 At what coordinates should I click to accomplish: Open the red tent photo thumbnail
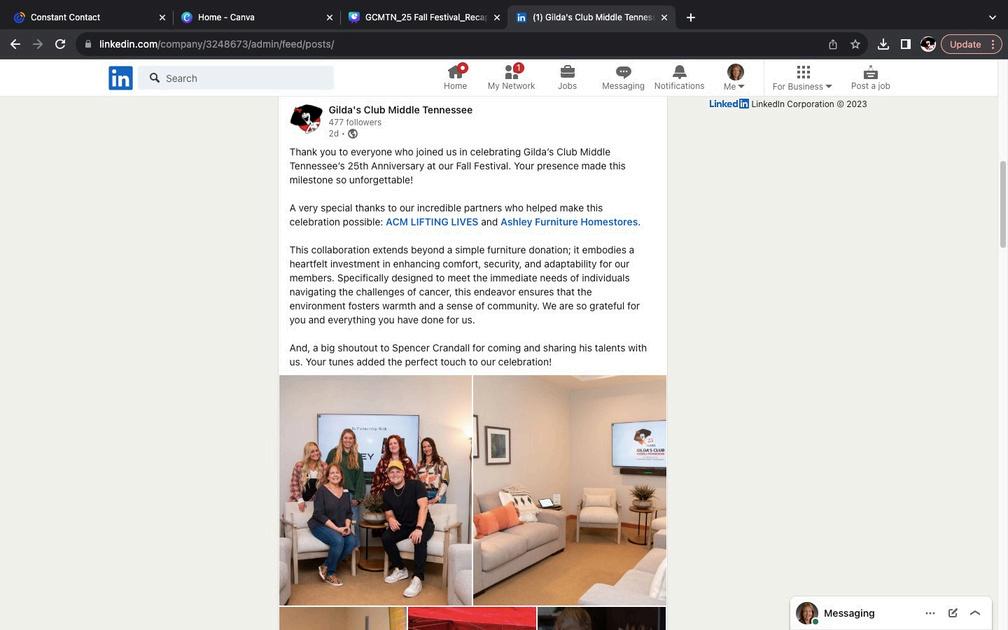[472, 618]
